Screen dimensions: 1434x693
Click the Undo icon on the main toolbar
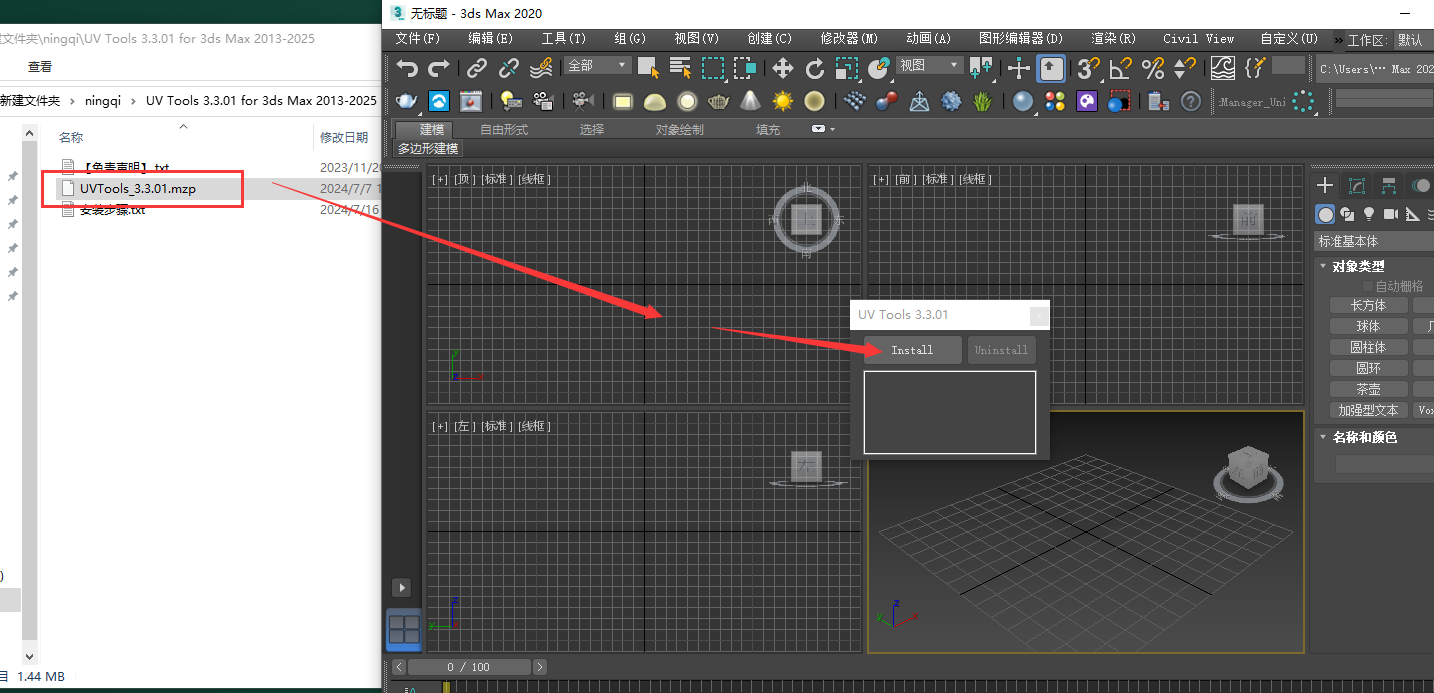coord(407,68)
